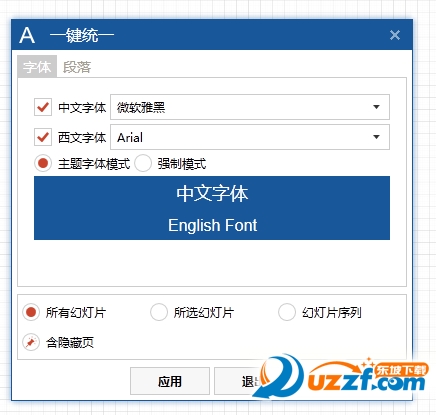Image resolution: width=436 pixels, height=415 pixels.
Task: Open the 微软雅黑 Chinese font dropdown
Action: pyautogui.click(x=250, y=107)
